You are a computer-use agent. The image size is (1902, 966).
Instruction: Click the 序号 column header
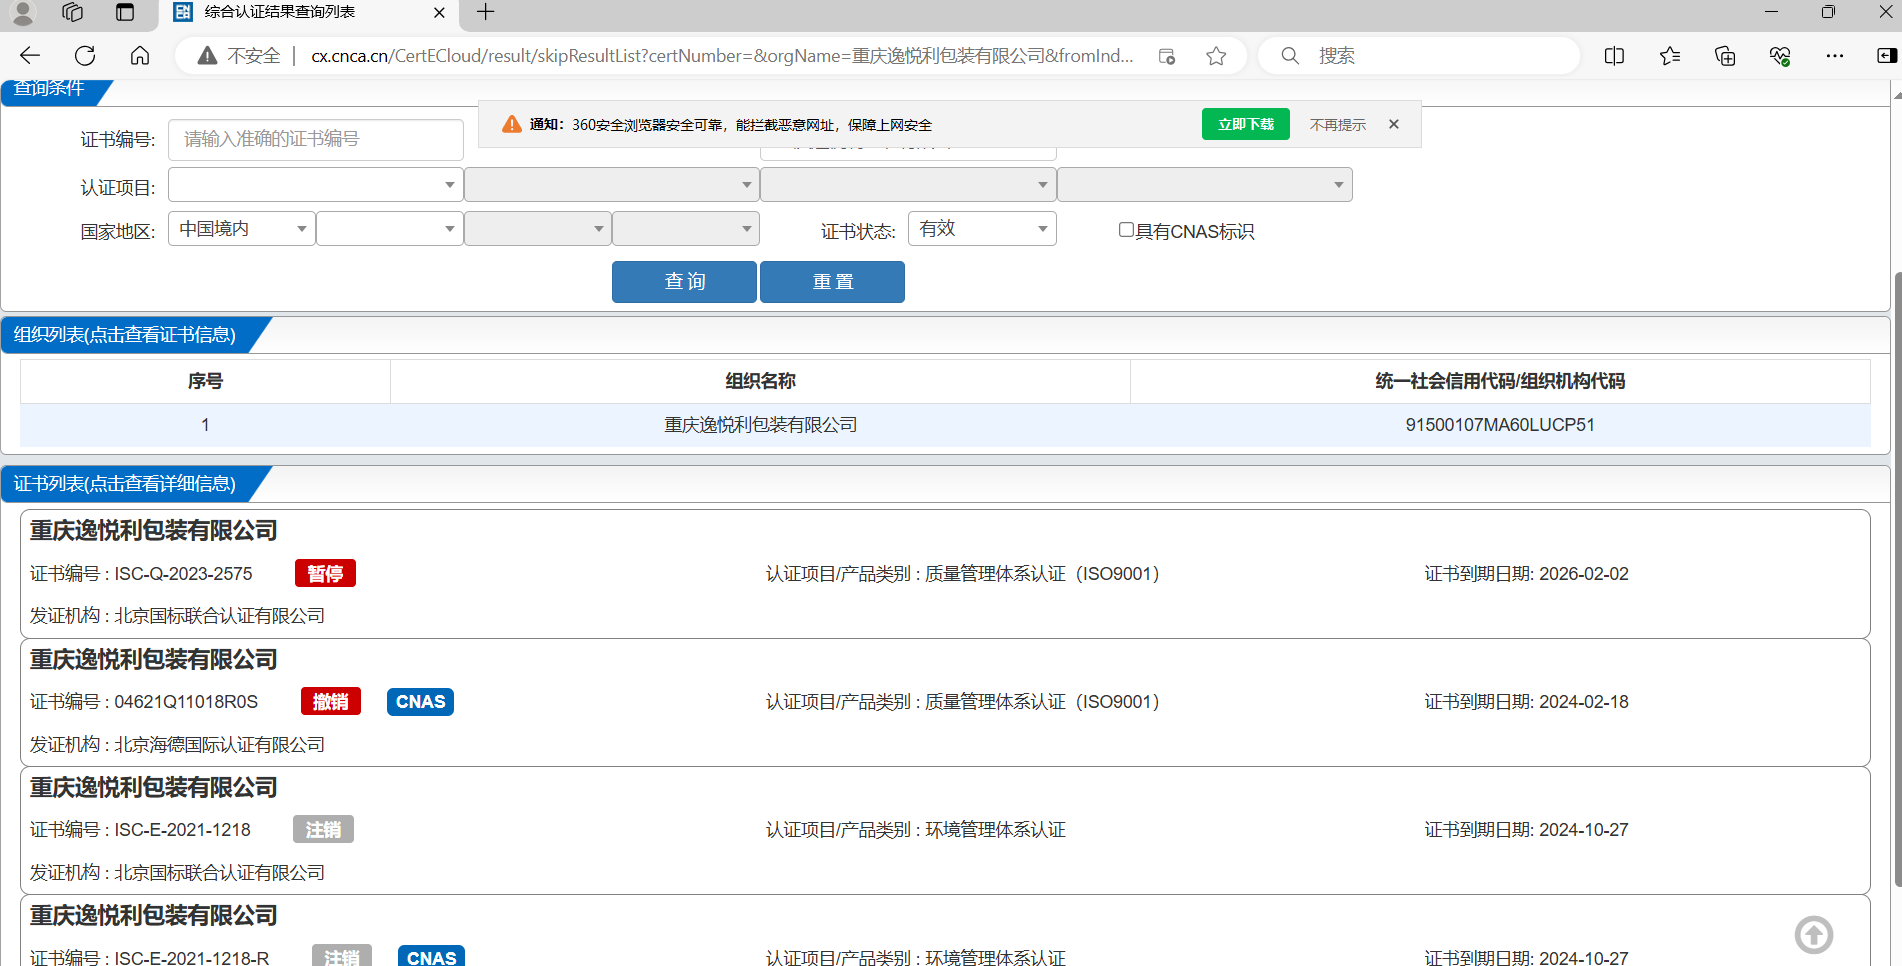coord(205,381)
